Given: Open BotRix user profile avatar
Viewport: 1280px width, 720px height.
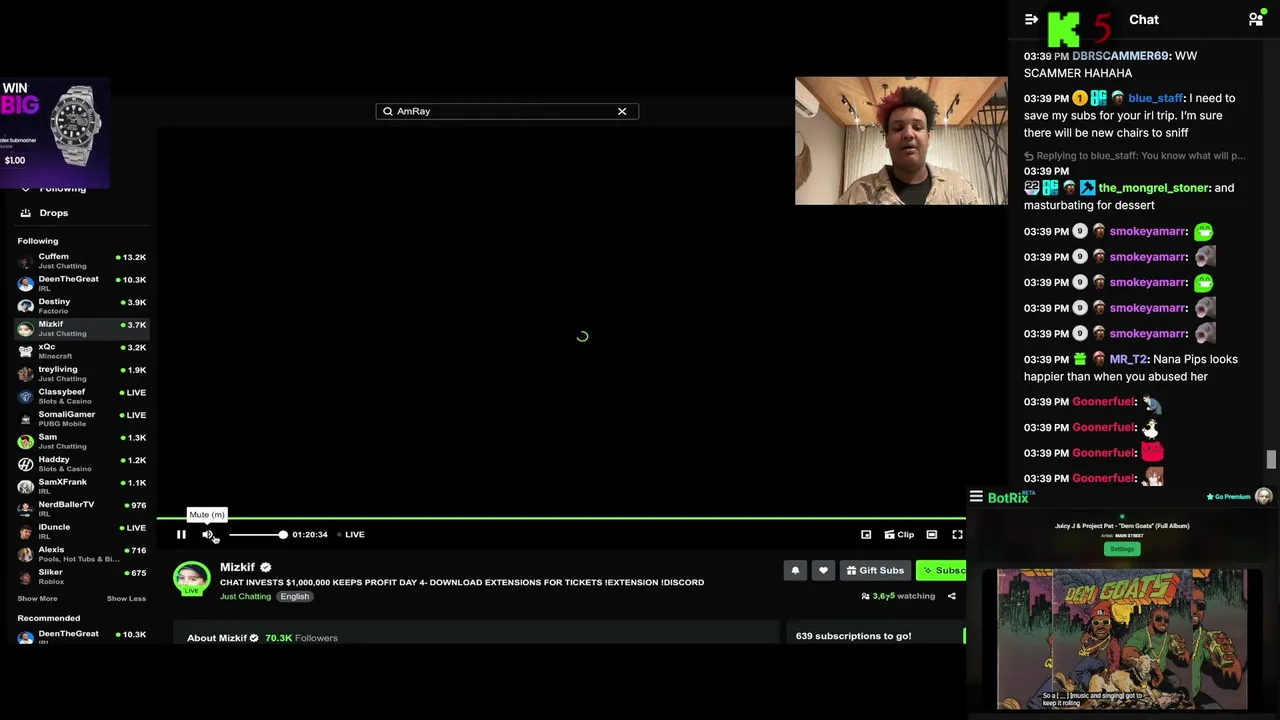Looking at the screenshot, I should point(1264,497).
